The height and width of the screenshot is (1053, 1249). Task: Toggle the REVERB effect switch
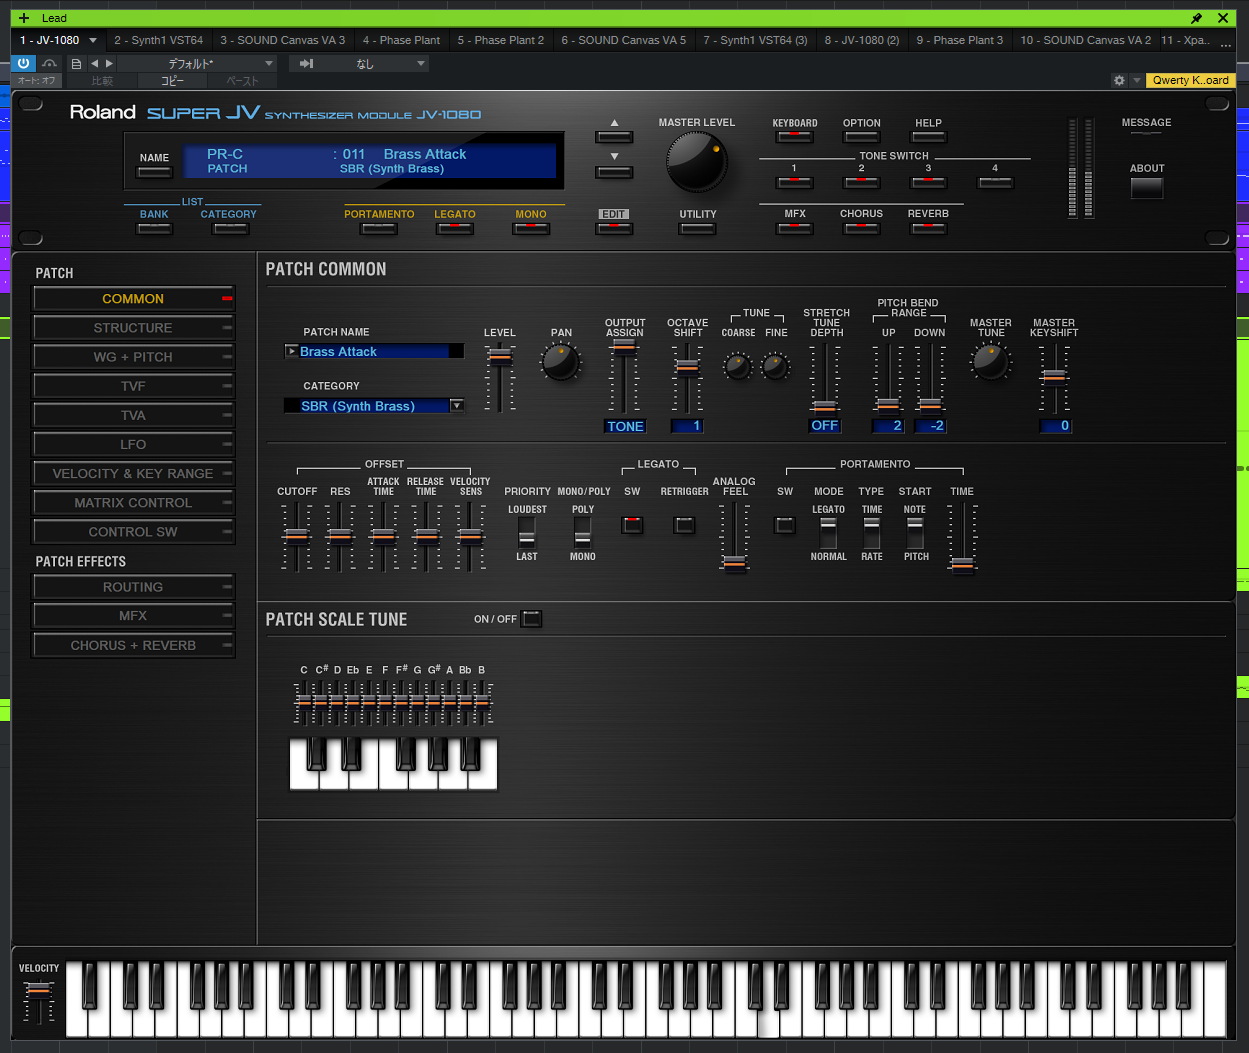(x=928, y=228)
